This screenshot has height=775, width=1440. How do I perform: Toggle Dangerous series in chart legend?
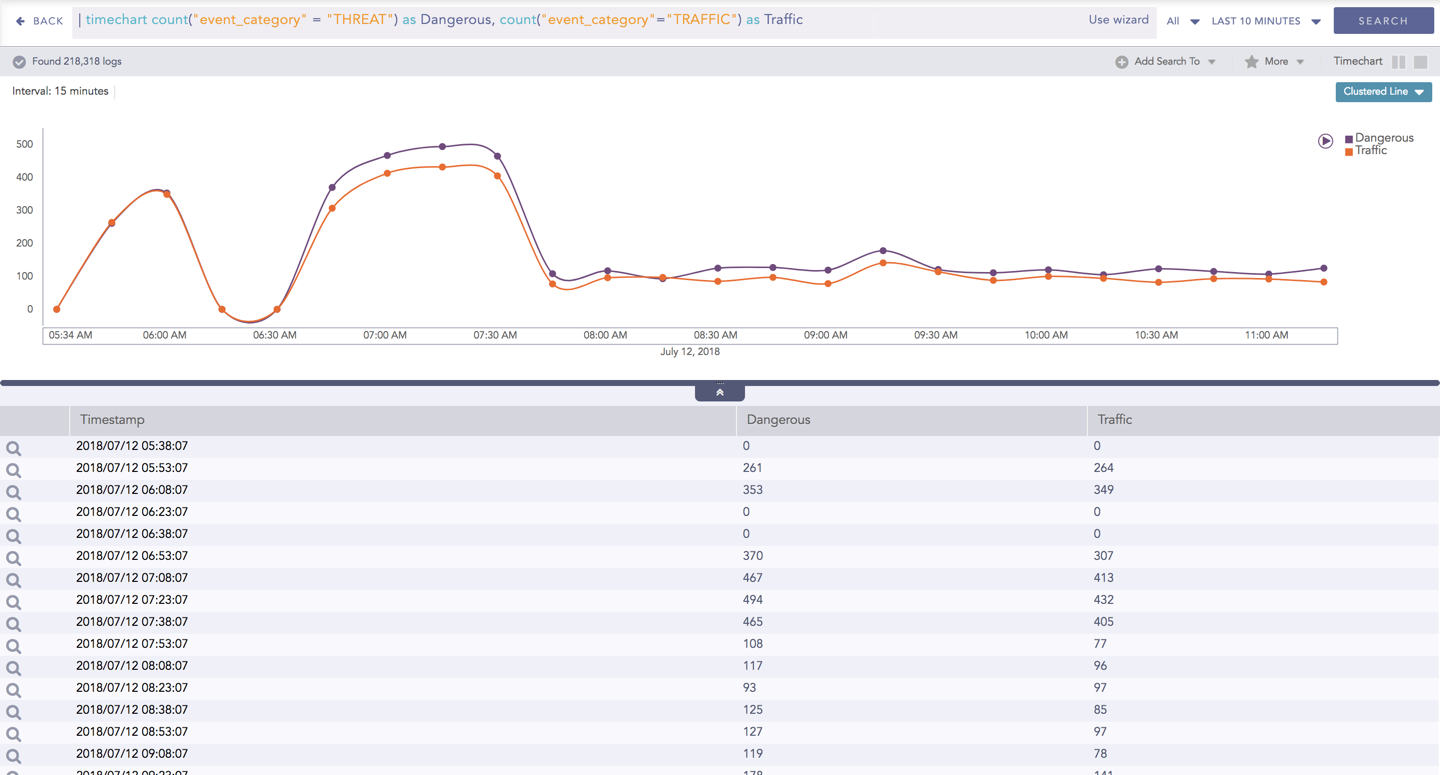point(1383,138)
